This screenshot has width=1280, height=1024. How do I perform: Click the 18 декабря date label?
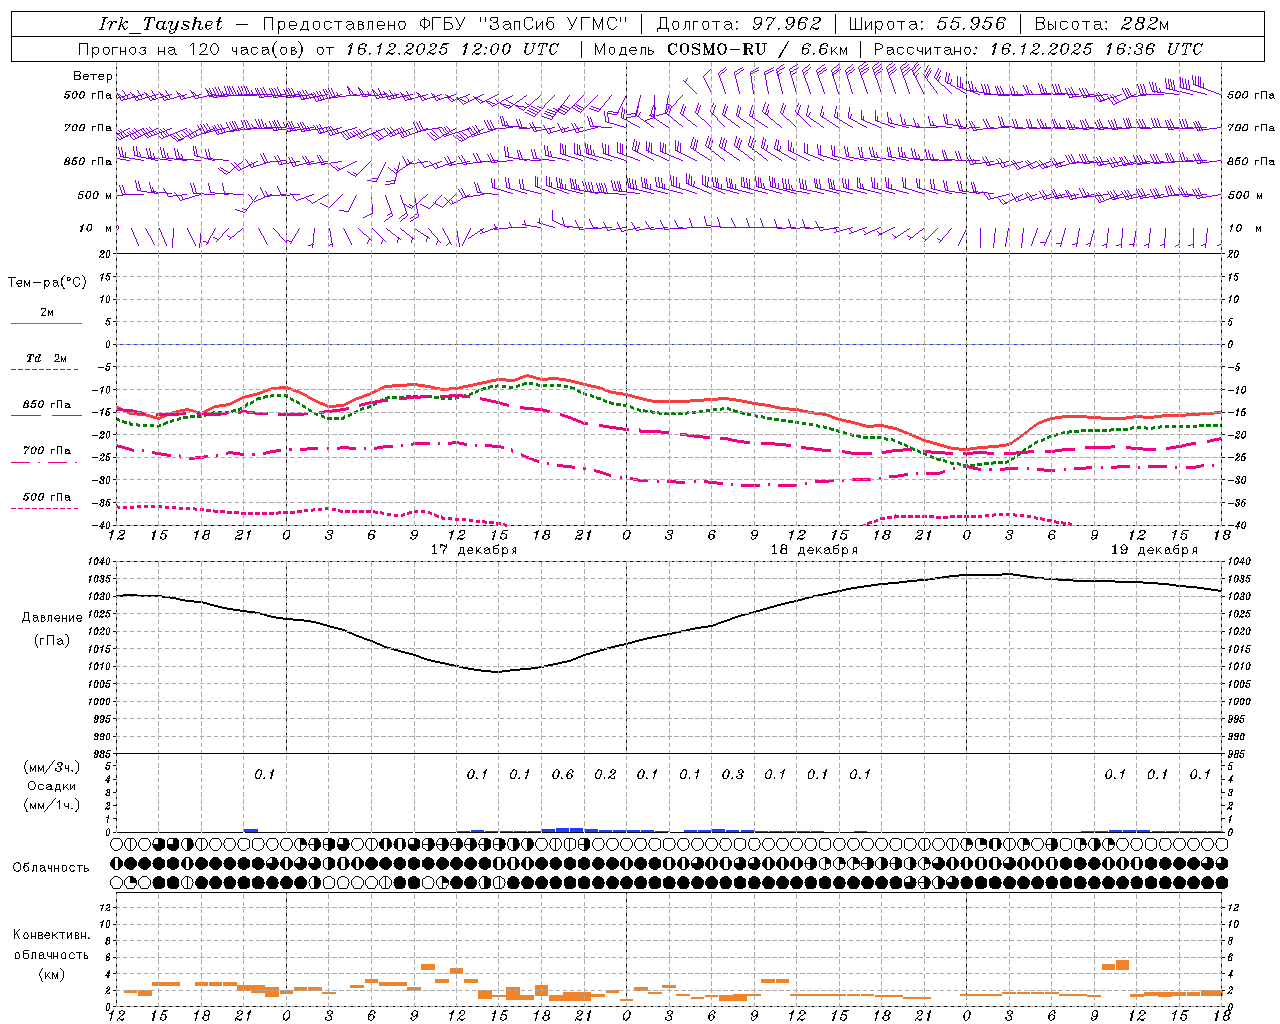(x=814, y=550)
